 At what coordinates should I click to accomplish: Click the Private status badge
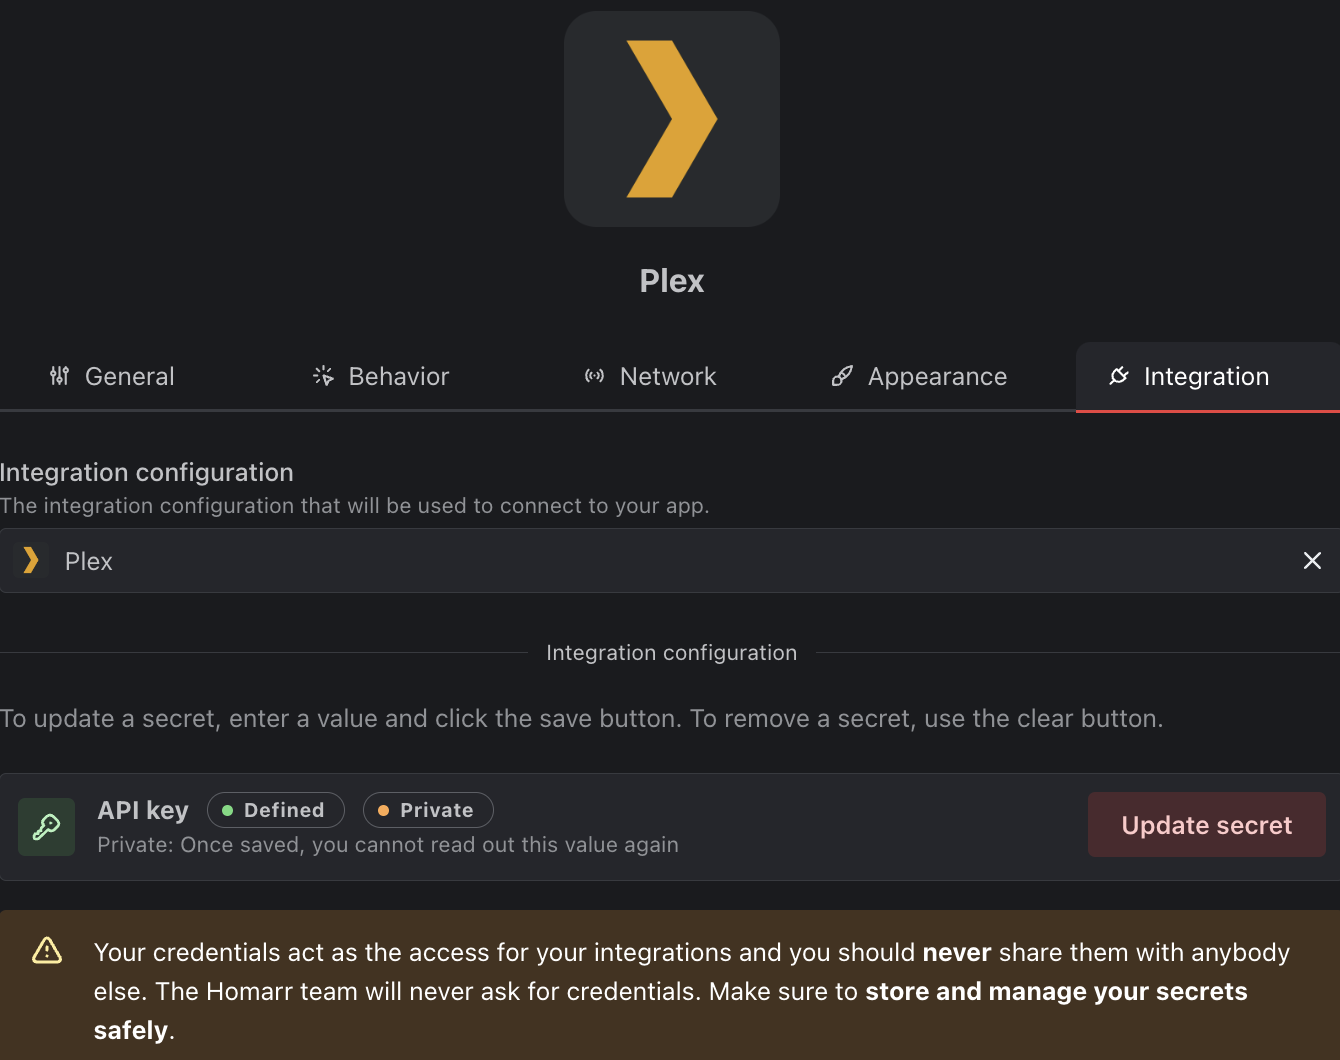[x=428, y=810]
